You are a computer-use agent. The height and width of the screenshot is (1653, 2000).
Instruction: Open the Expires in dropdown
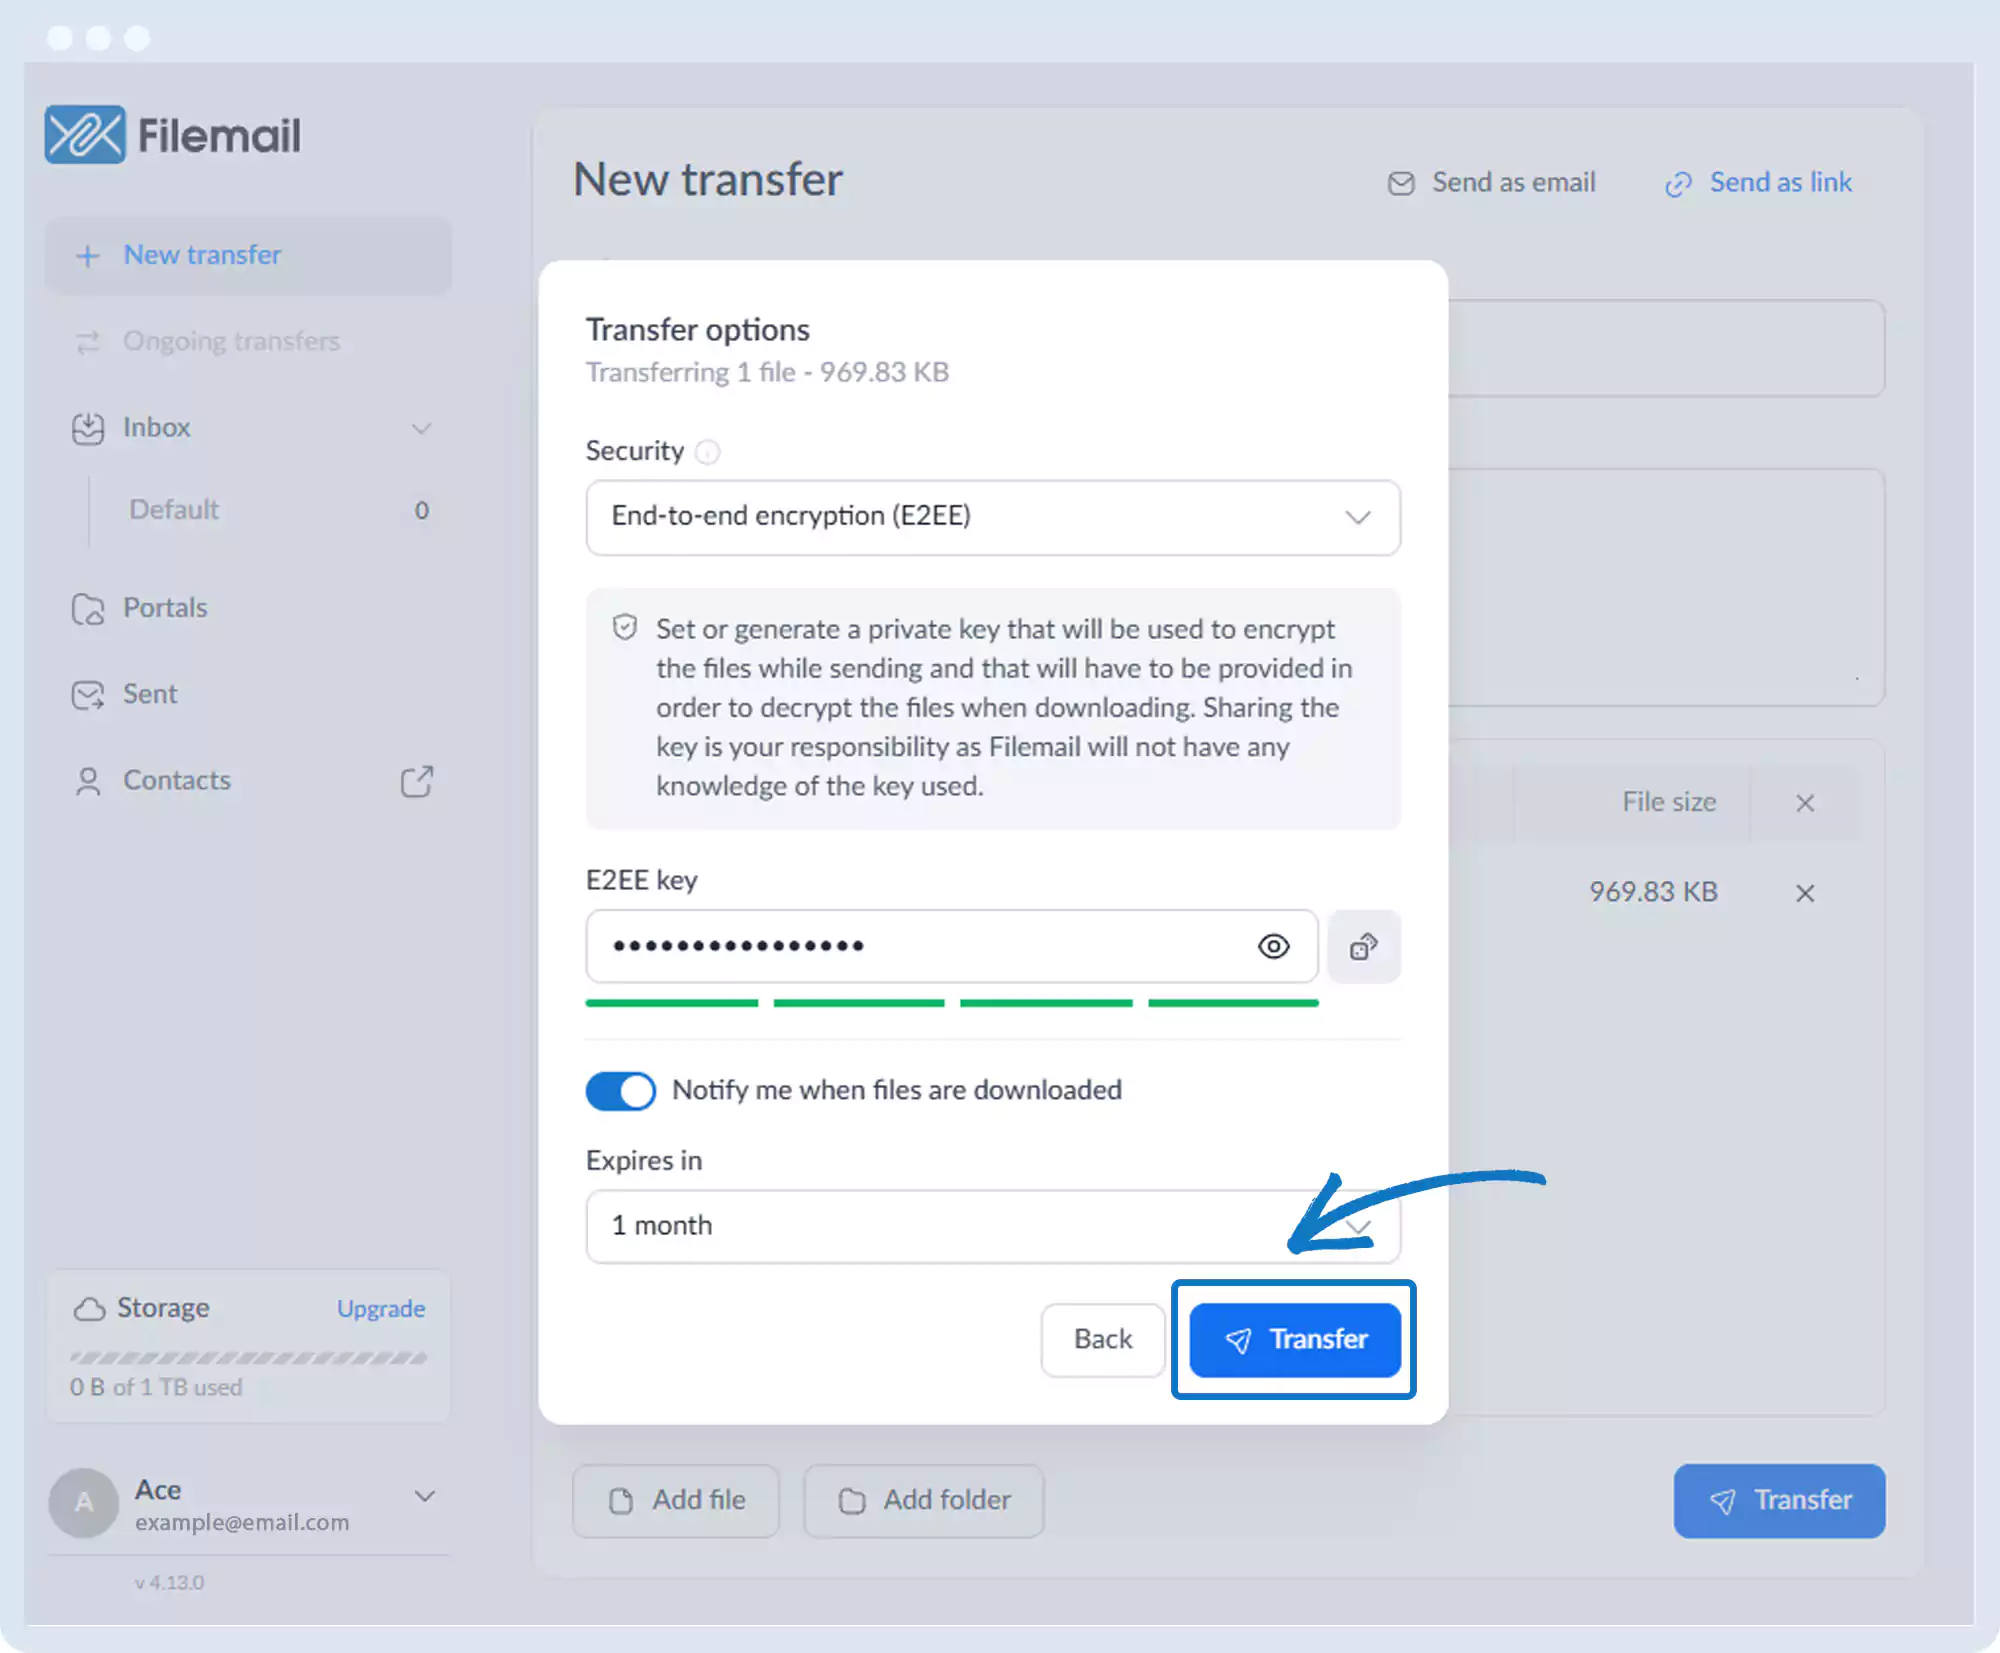pyautogui.click(x=992, y=1226)
